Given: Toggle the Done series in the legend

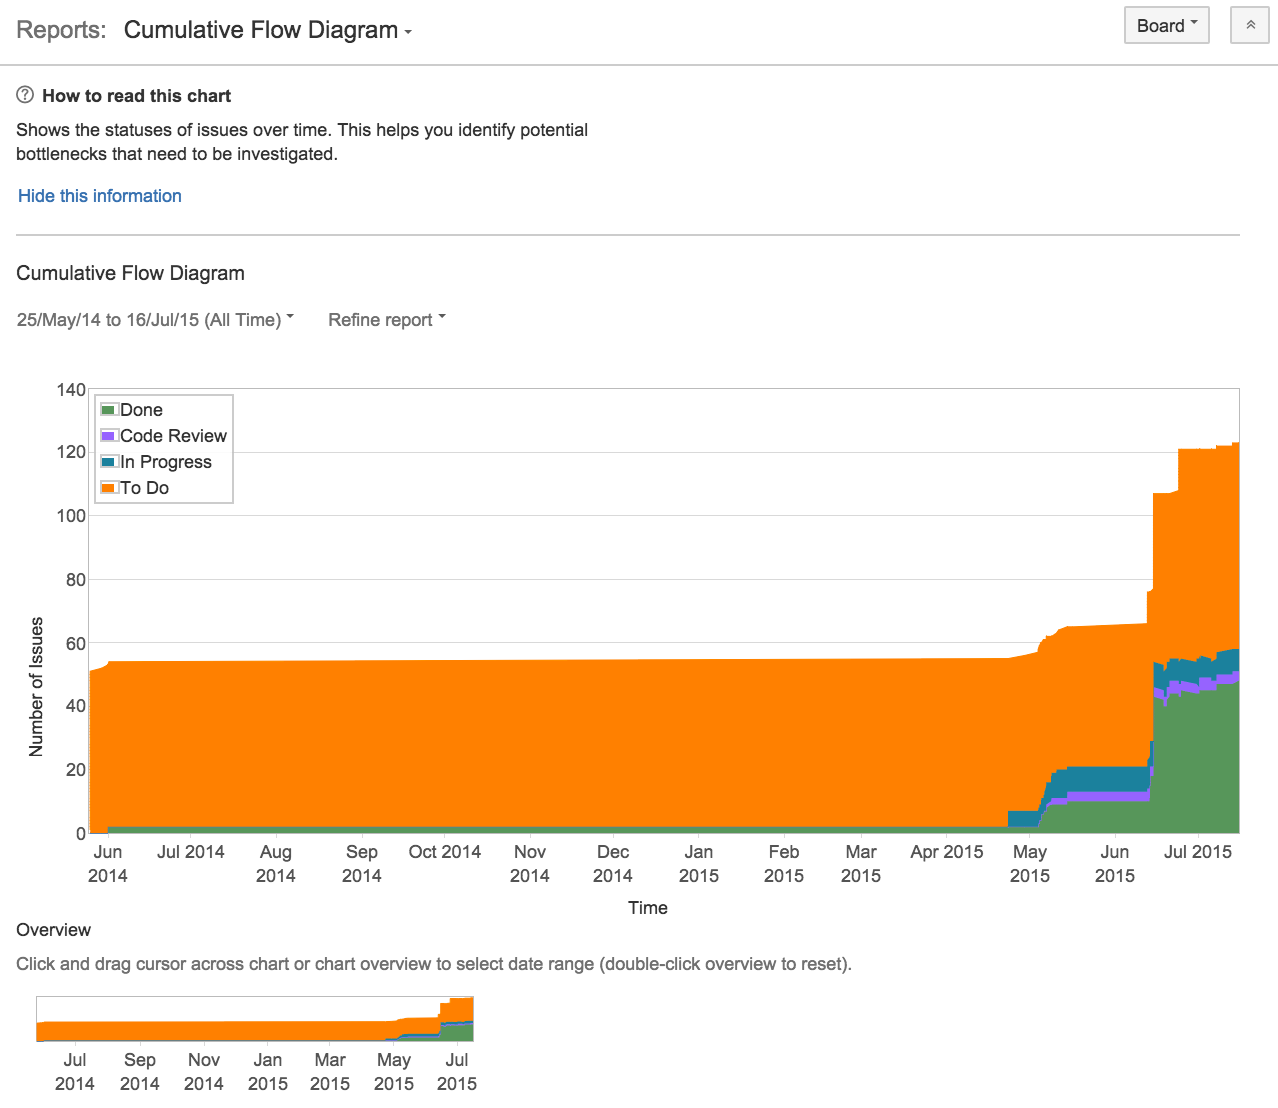Looking at the screenshot, I should click(141, 409).
